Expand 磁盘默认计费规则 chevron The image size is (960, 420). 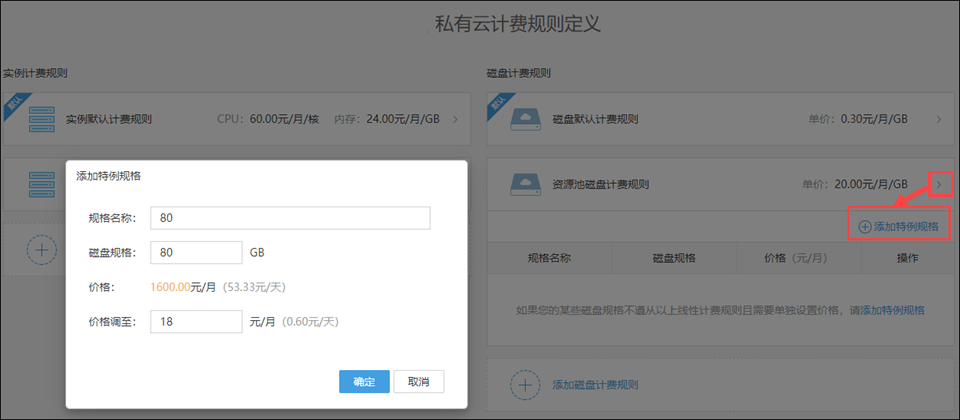point(940,119)
